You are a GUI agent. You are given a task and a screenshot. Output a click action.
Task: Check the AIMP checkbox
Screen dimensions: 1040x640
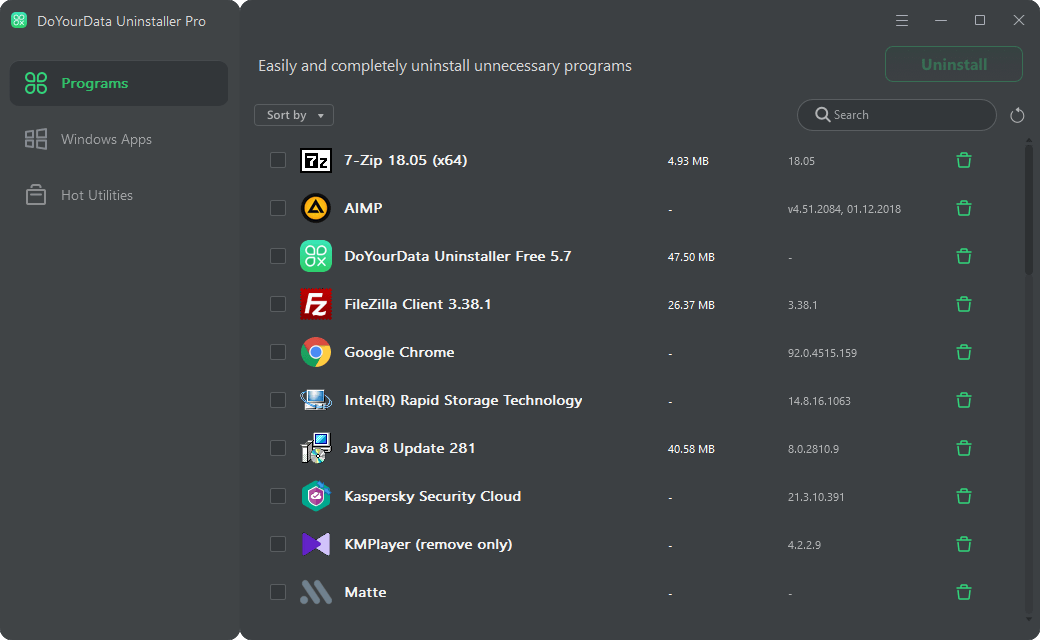(278, 208)
